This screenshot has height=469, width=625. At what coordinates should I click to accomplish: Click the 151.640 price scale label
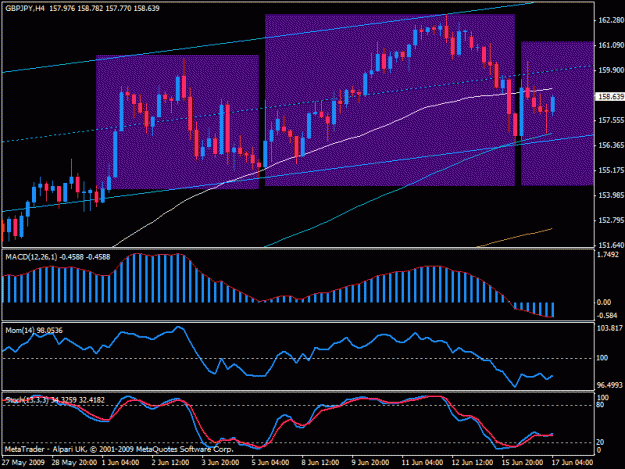611,245
